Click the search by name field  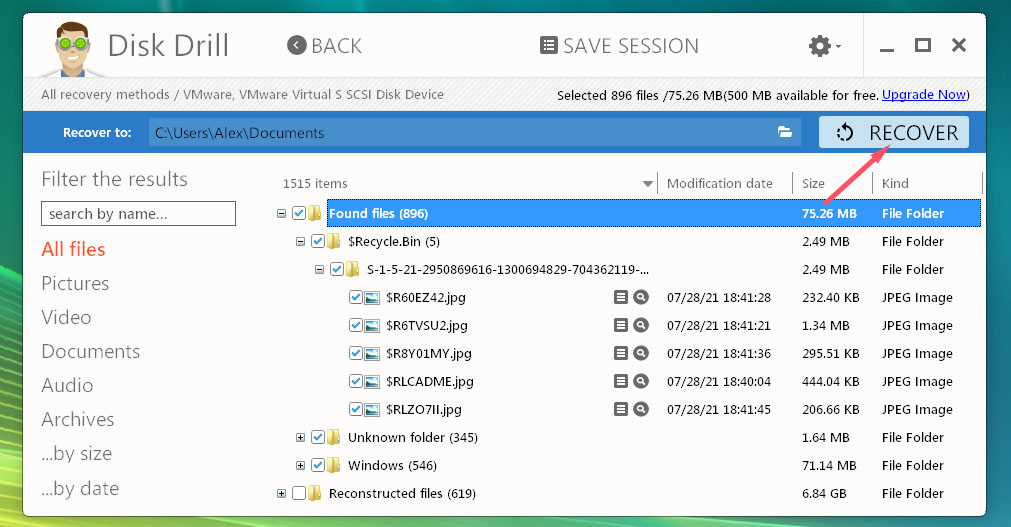[139, 214]
